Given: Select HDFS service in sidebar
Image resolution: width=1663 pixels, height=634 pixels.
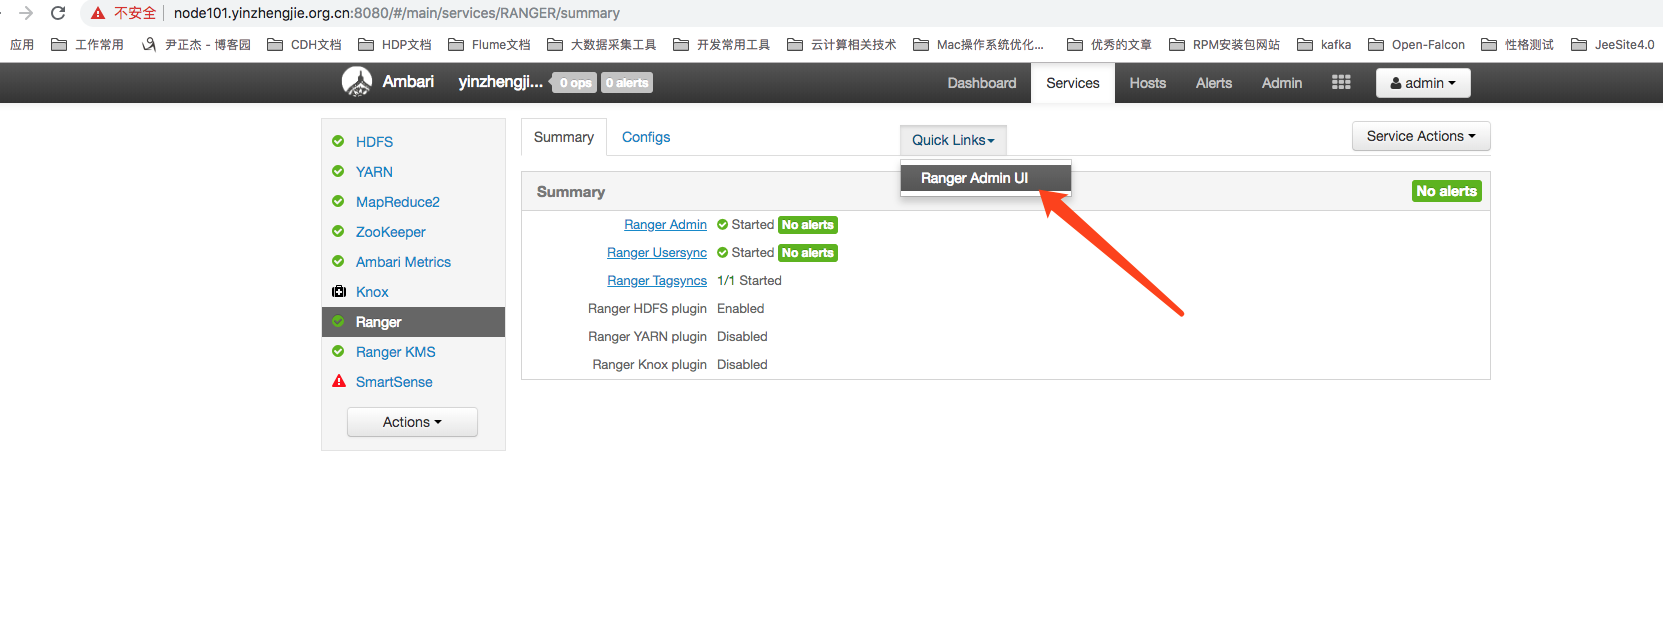Looking at the screenshot, I should click(374, 142).
